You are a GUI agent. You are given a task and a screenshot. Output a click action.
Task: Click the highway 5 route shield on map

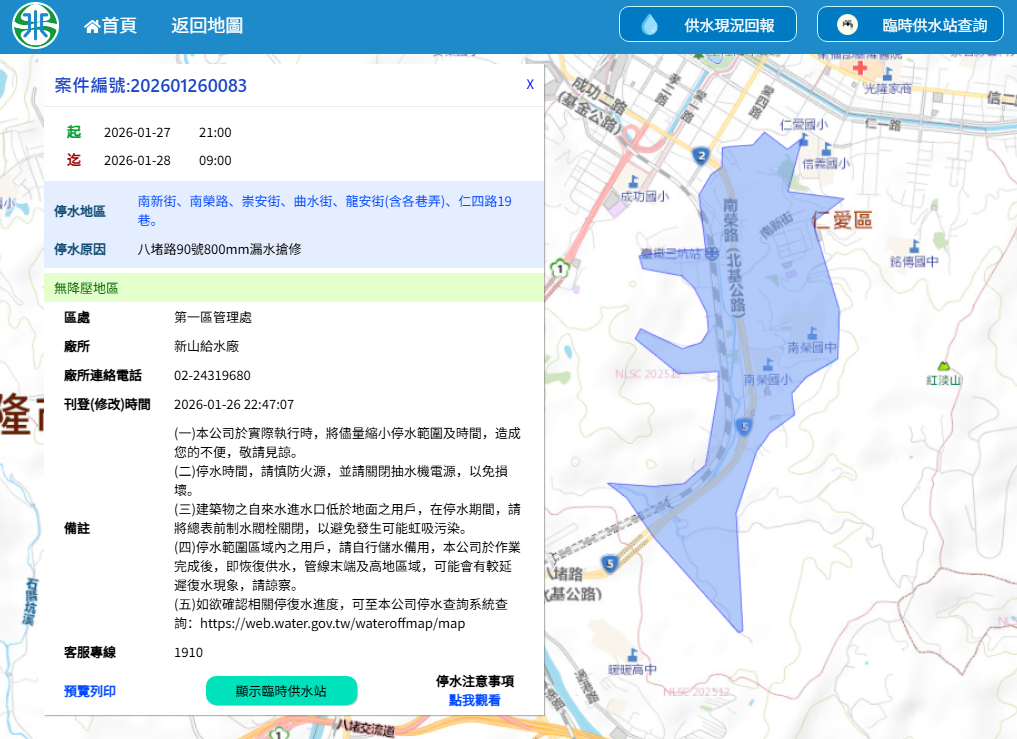742,424
